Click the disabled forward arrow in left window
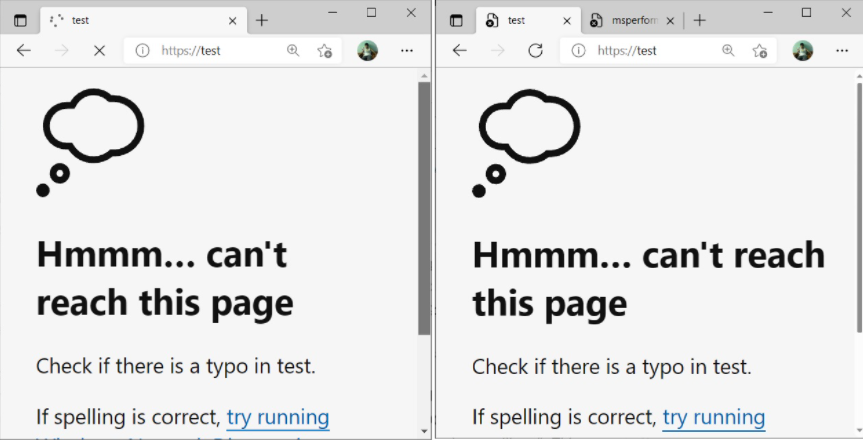863x440 pixels. pyautogui.click(x=62, y=51)
